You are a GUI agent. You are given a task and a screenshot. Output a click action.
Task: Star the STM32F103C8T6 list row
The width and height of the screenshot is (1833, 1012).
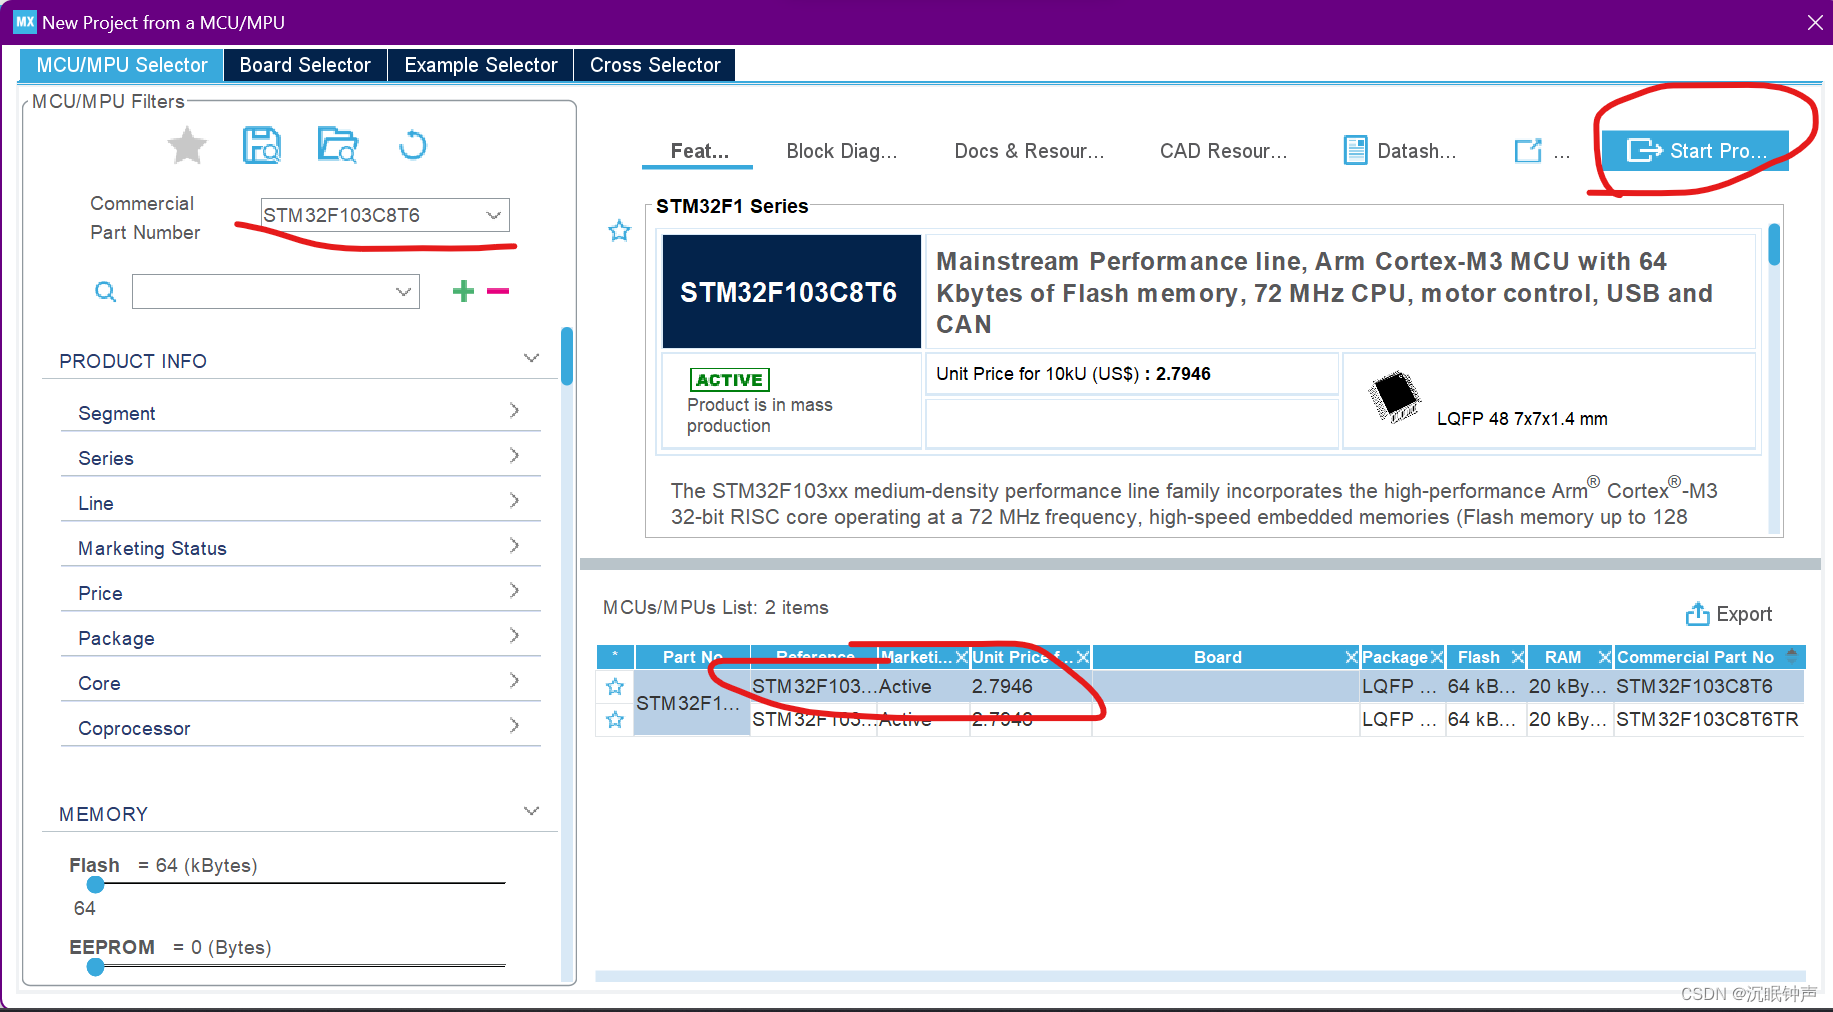click(x=615, y=687)
